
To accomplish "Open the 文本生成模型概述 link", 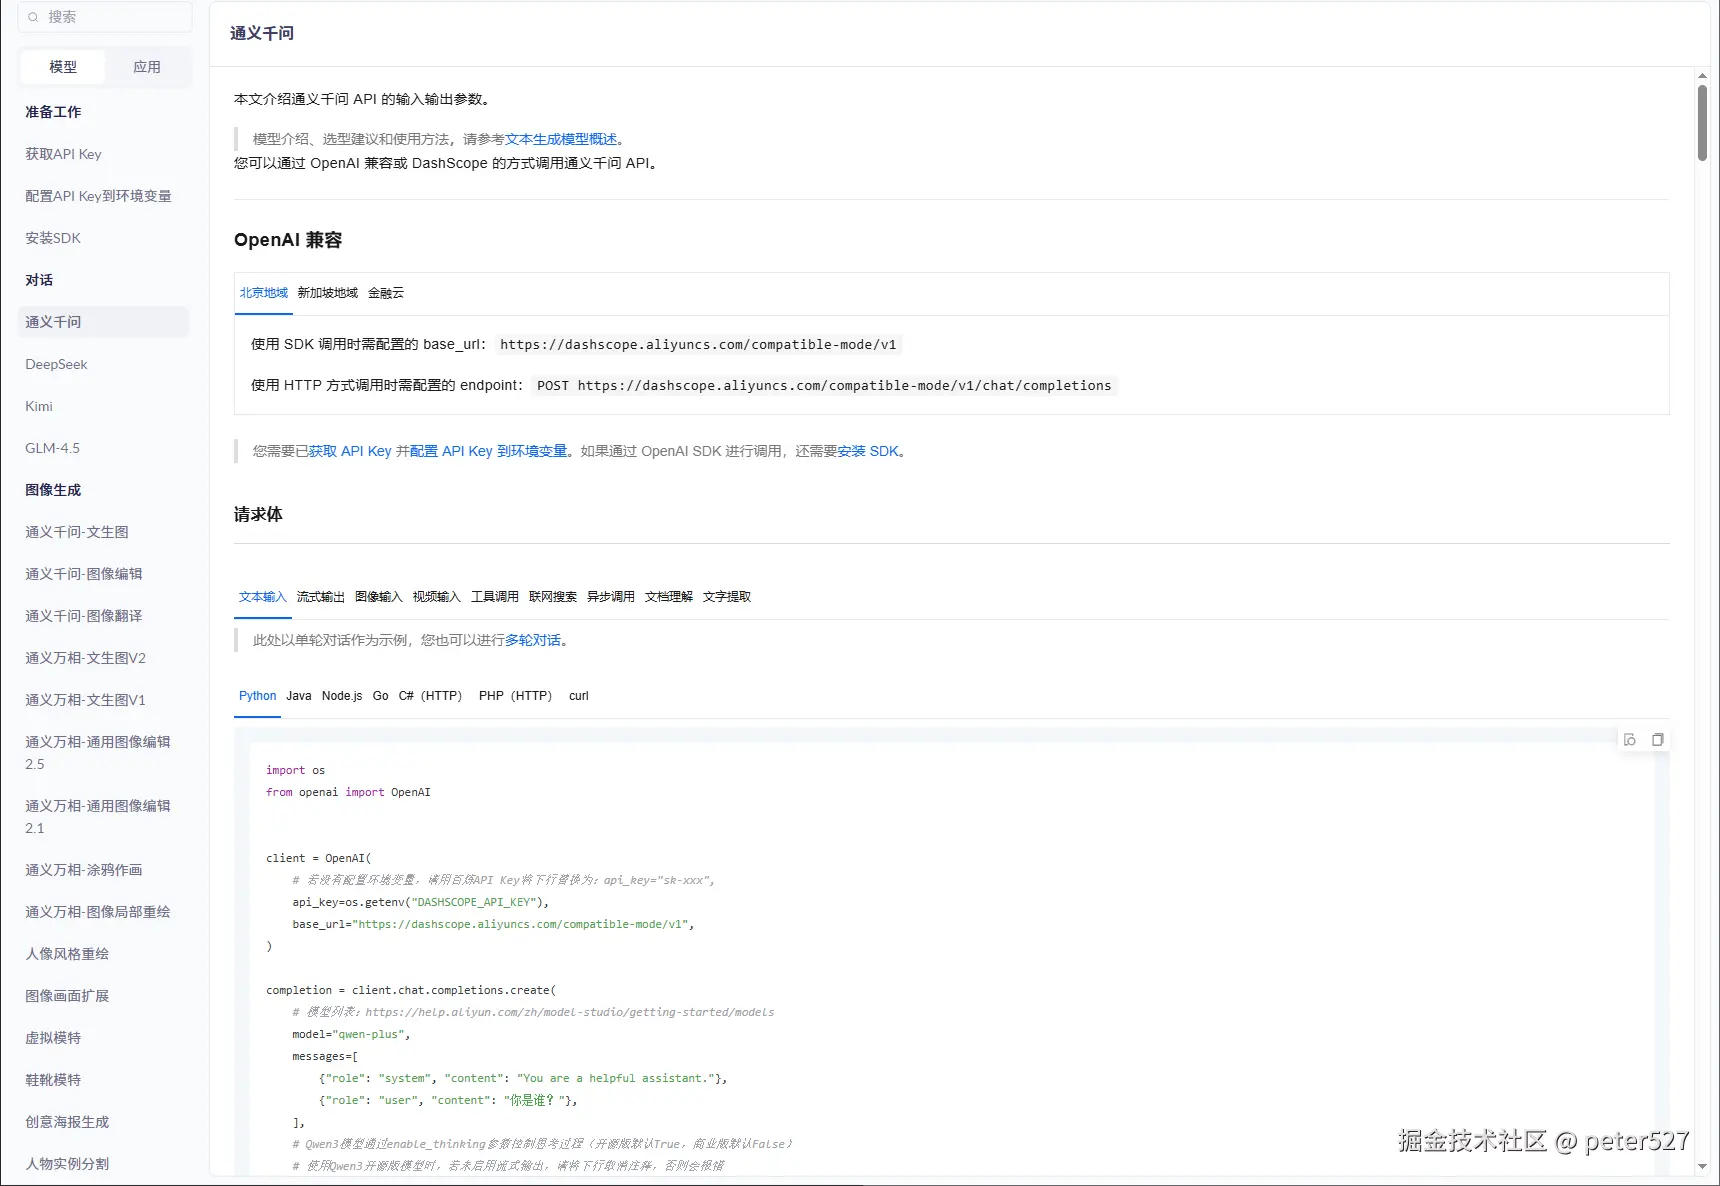I will 560,140.
